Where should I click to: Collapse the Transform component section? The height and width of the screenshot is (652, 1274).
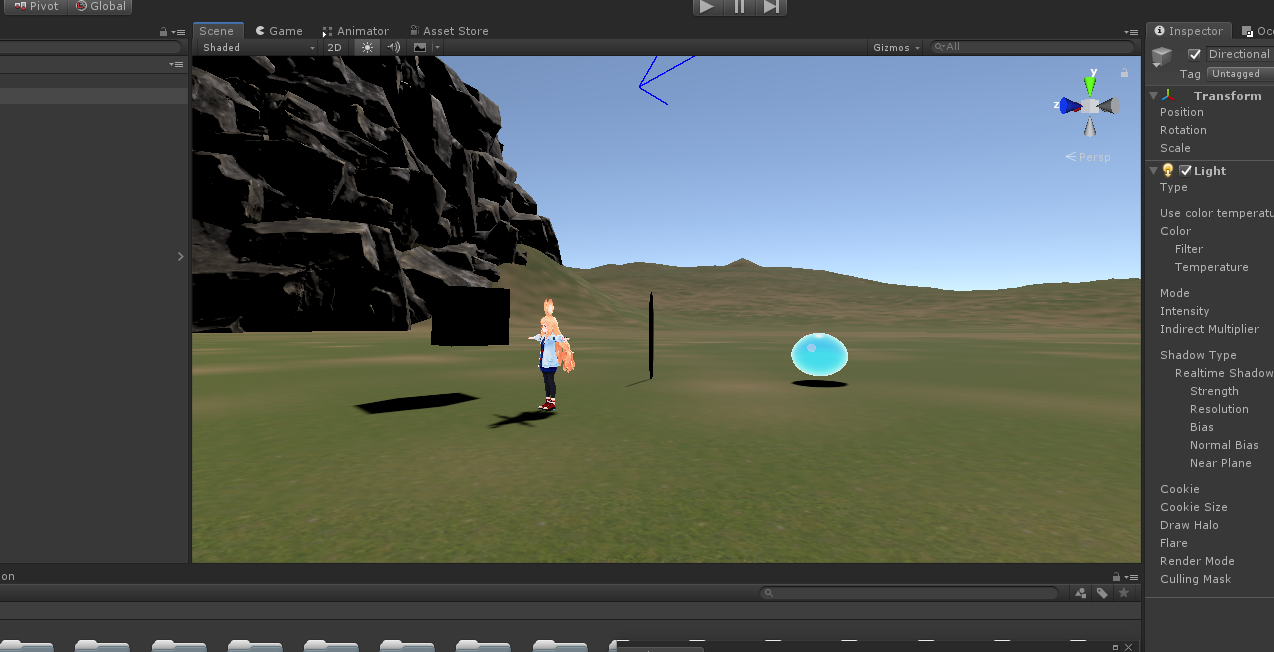pyautogui.click(x=1153, y=96)
